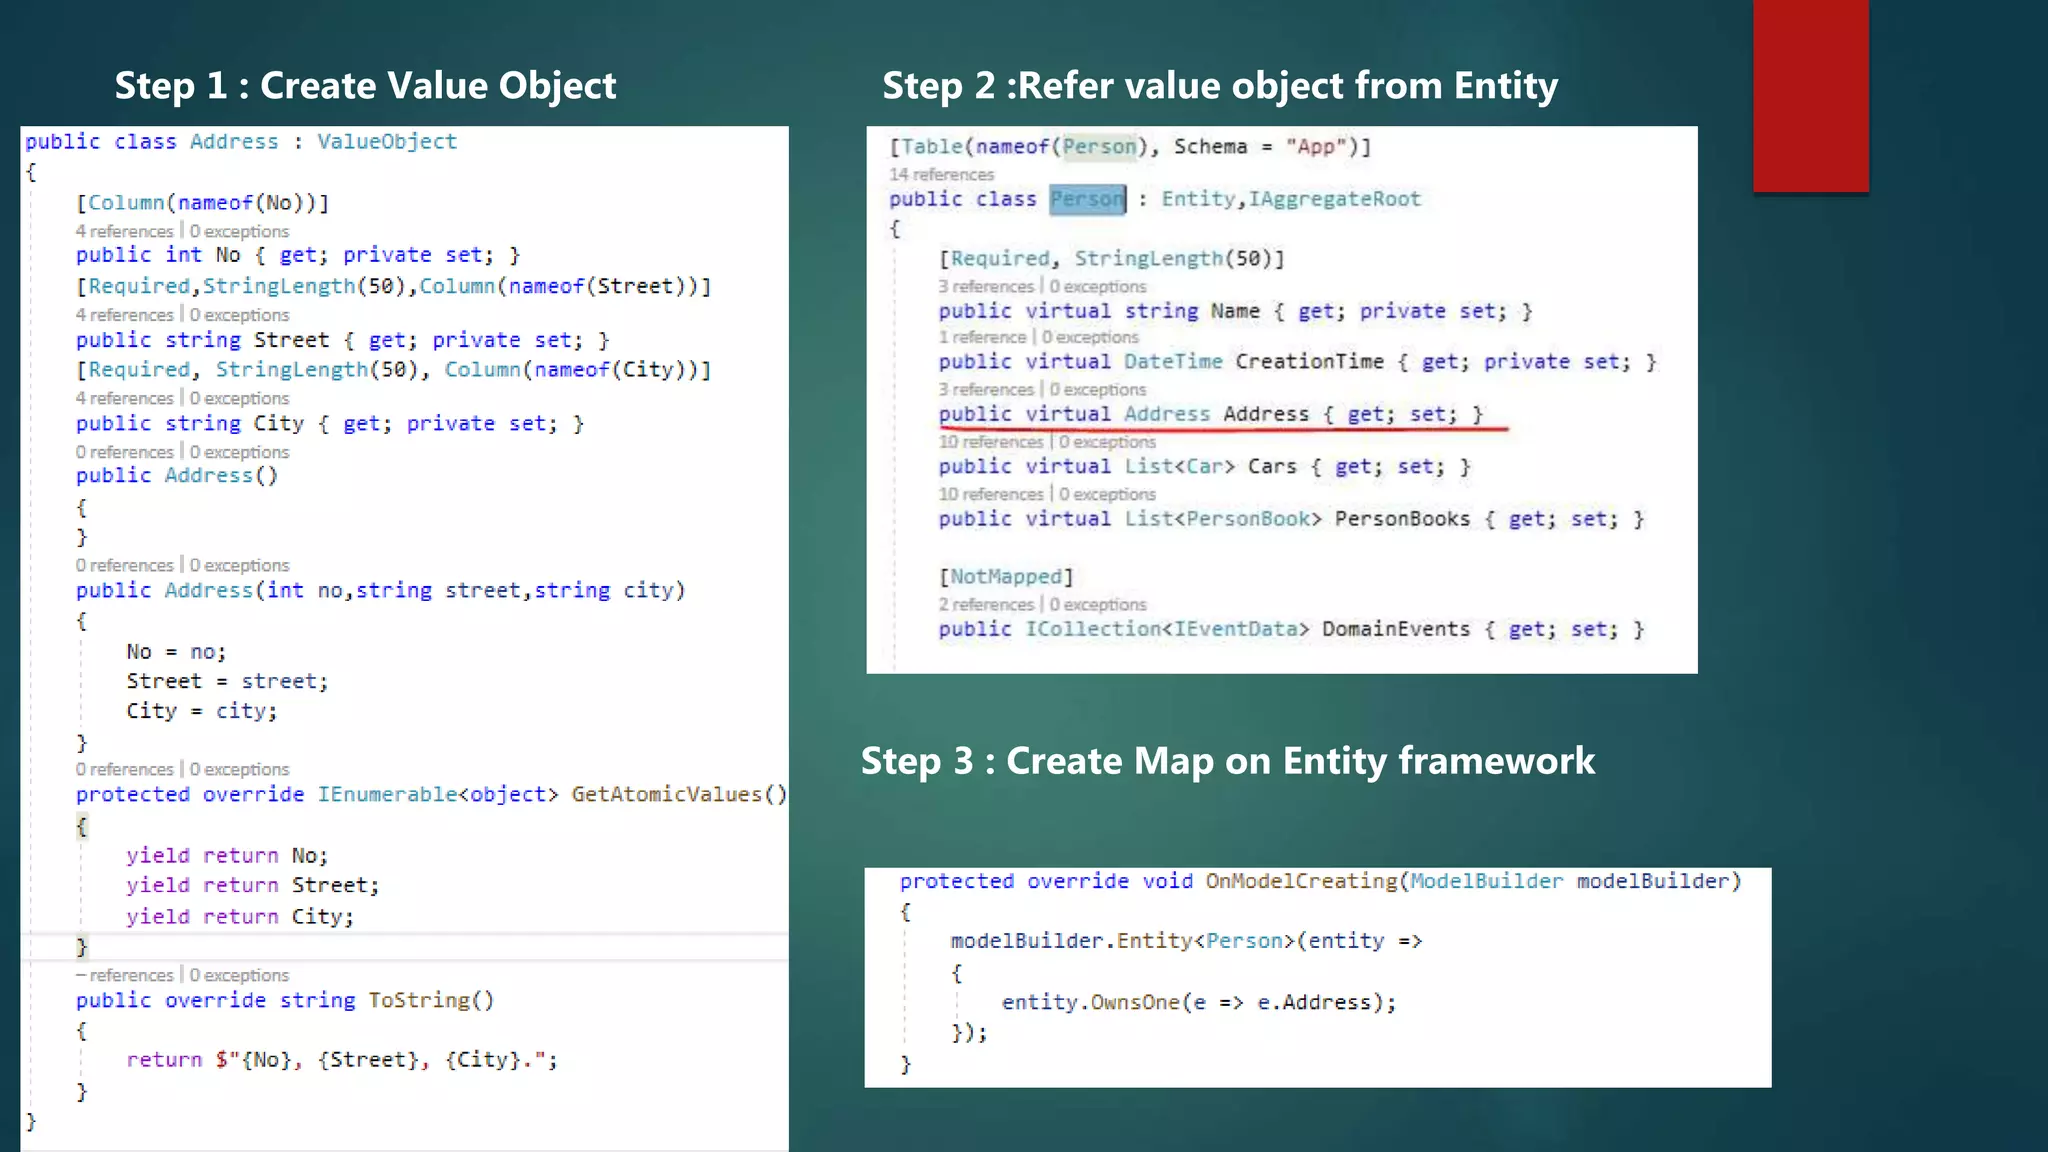This screenshot has width=2048, height=1152.
Task: Click the 'public override string ToString()' line
Action: (x=285, y=1001)
